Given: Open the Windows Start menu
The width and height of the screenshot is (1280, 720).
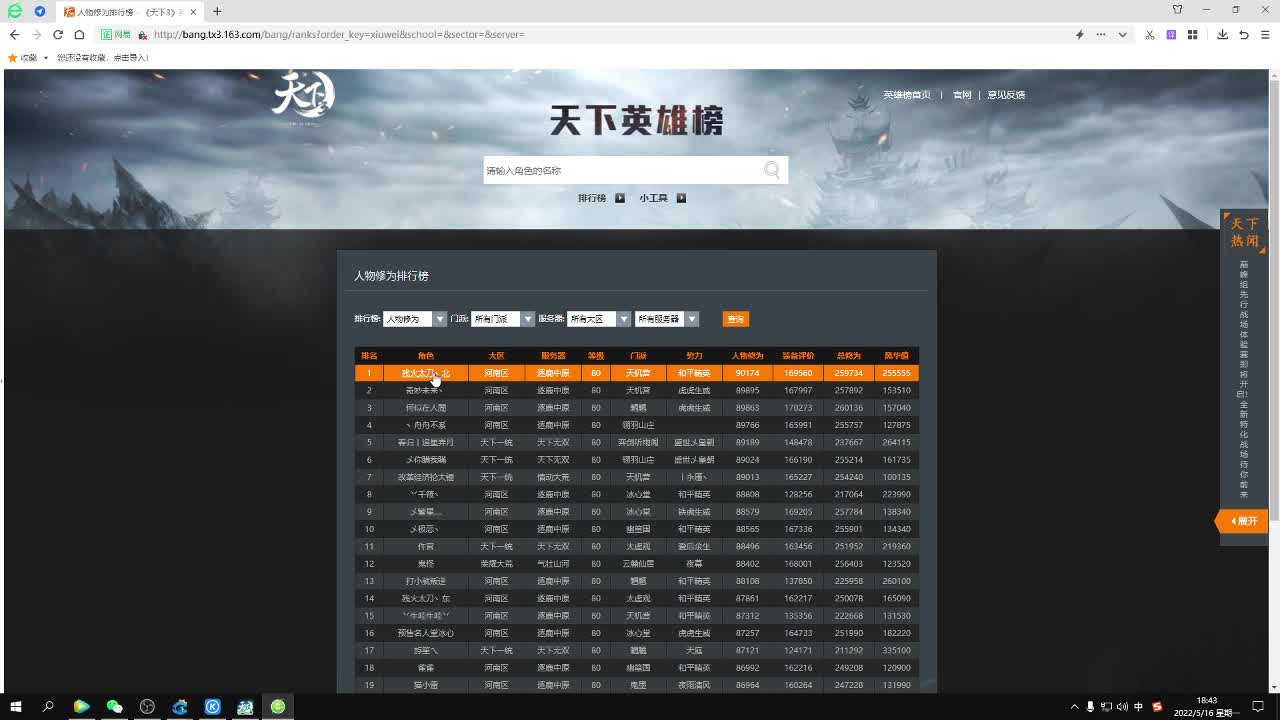Looking at the screenshot, I should 15,707.
